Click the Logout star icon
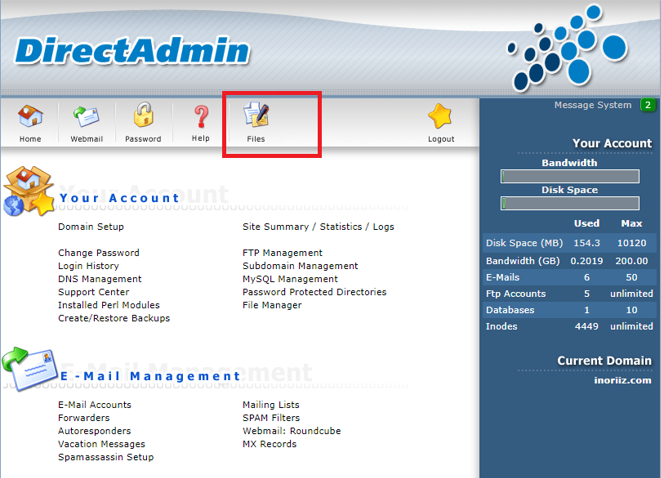This screenshot has width=661, height=478. [x=440, y=116]
